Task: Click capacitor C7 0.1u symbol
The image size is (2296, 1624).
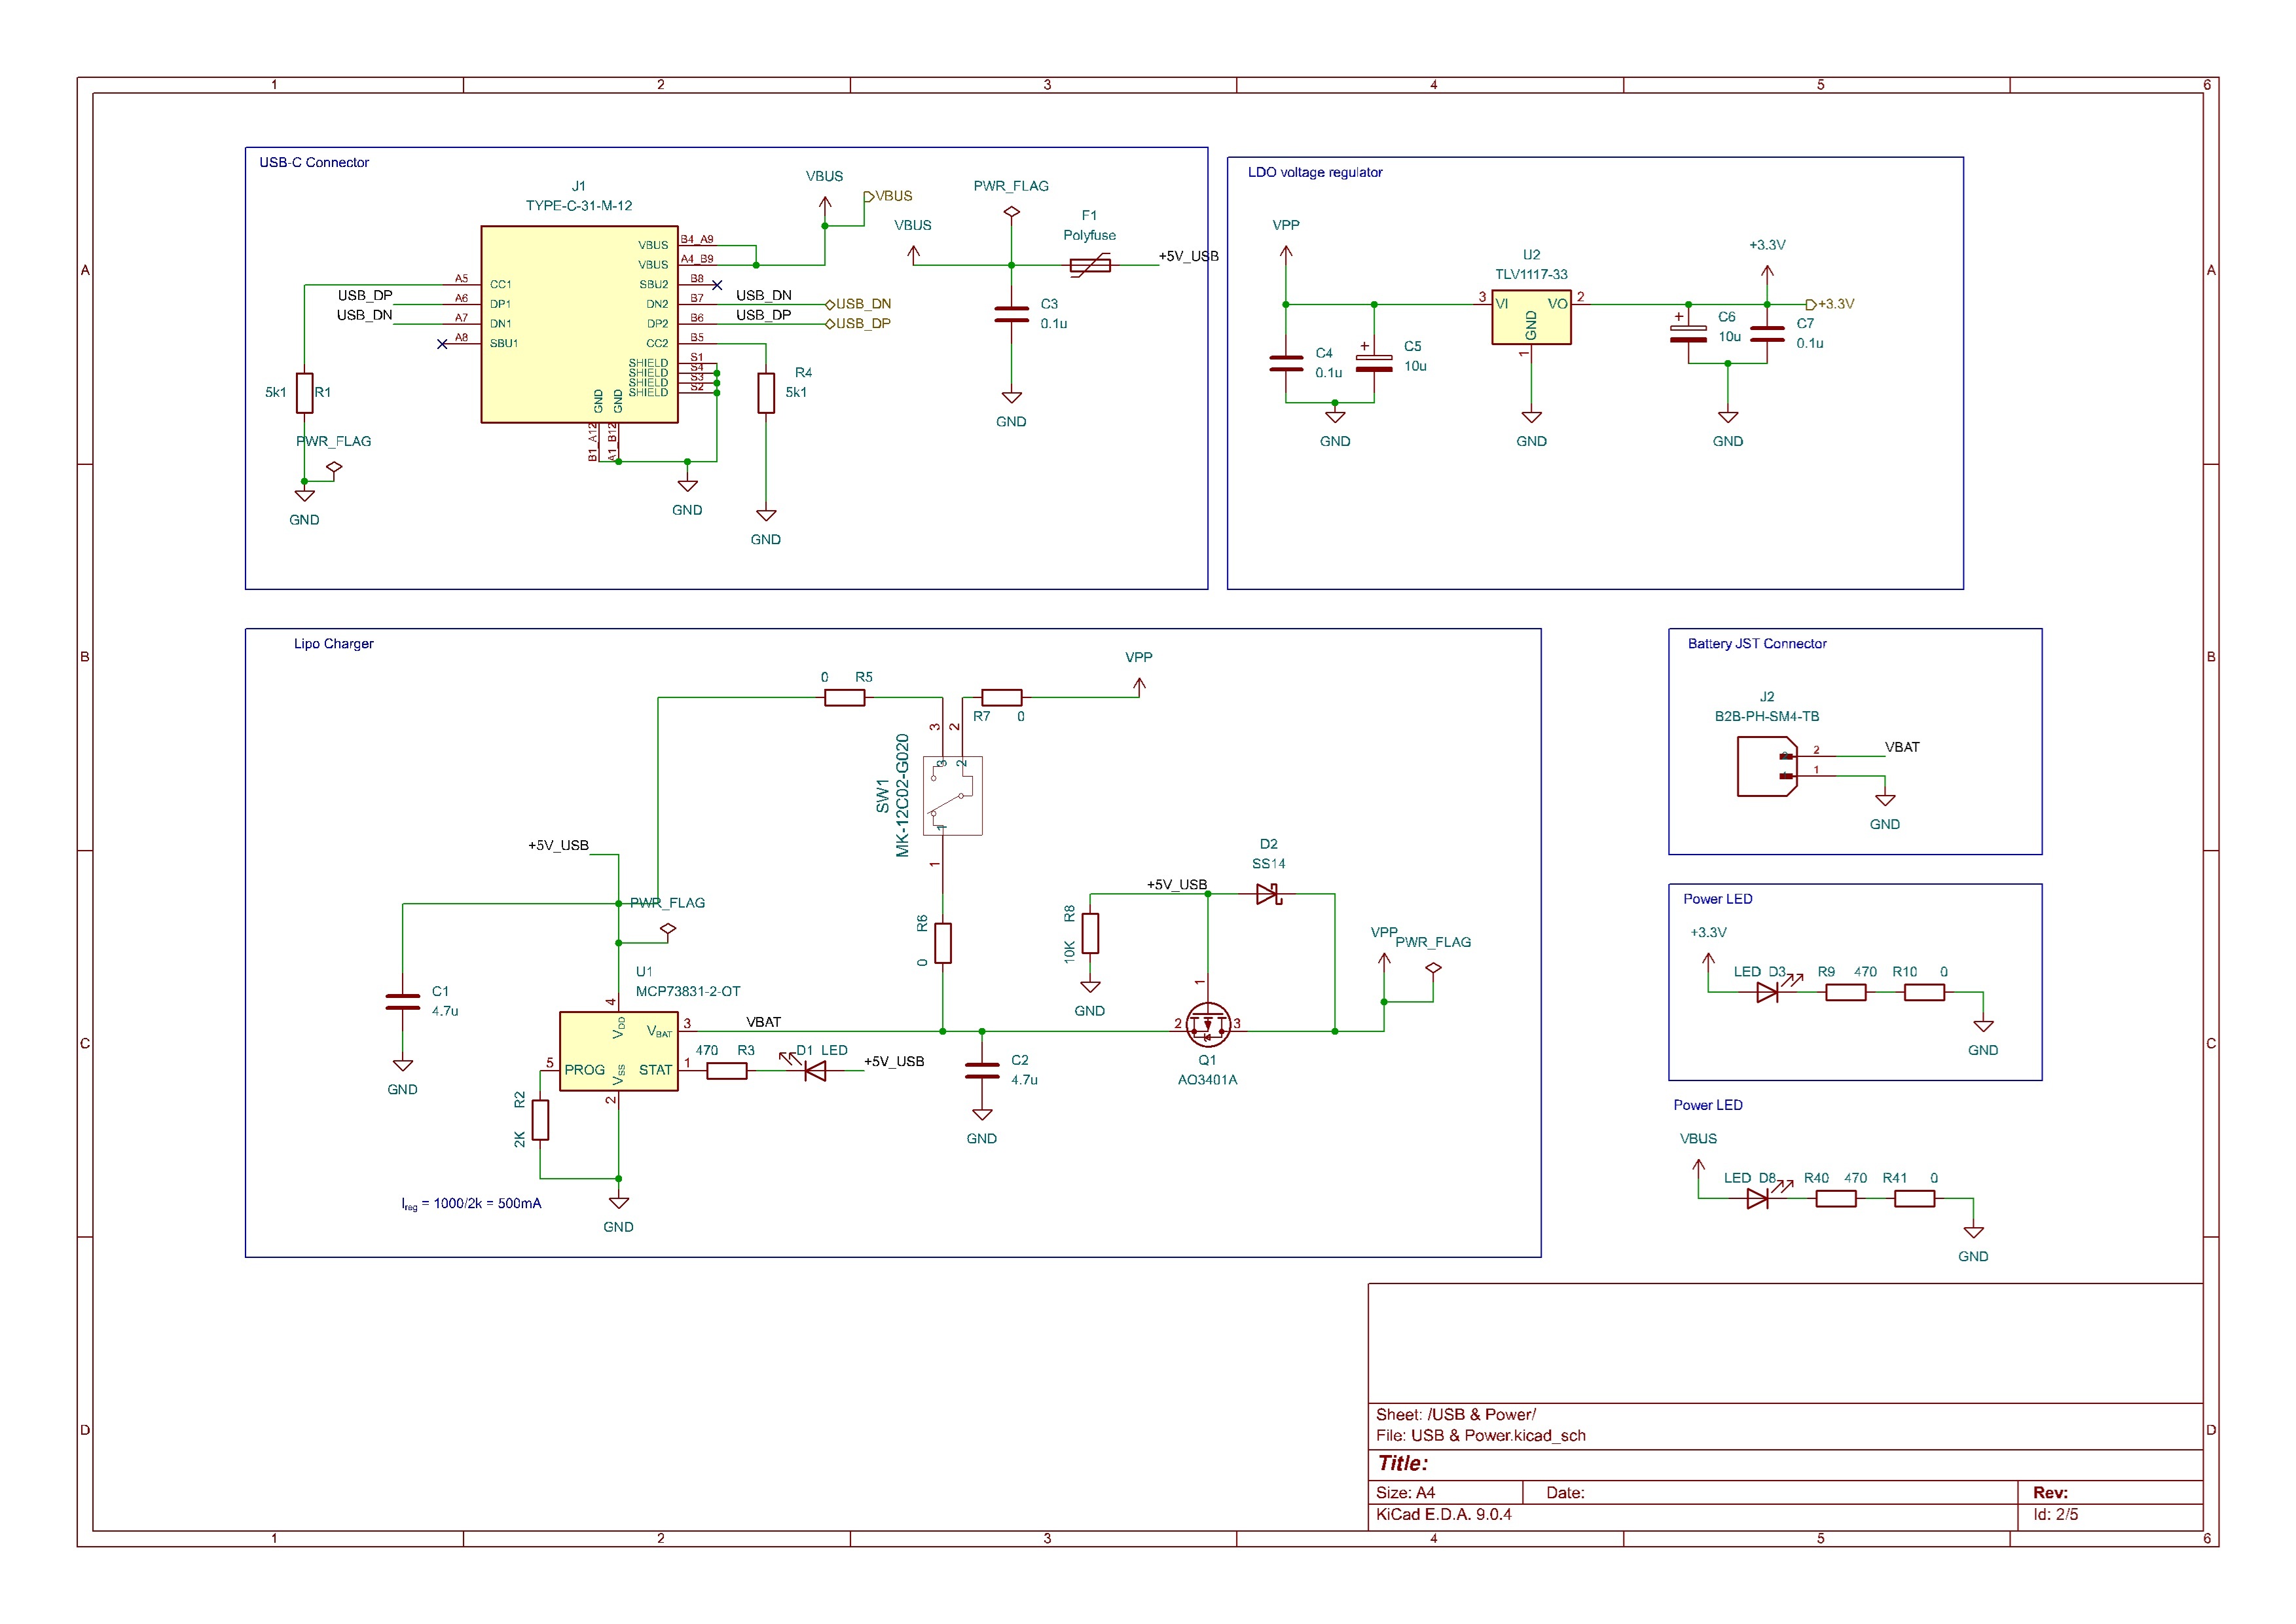Action: pos(1767,334)
